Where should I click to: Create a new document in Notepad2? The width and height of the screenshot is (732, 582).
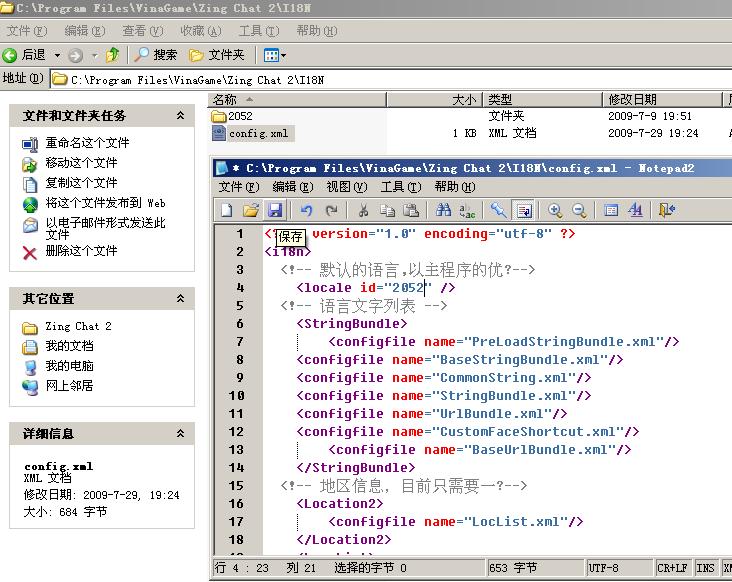click(x=227, y=210)
